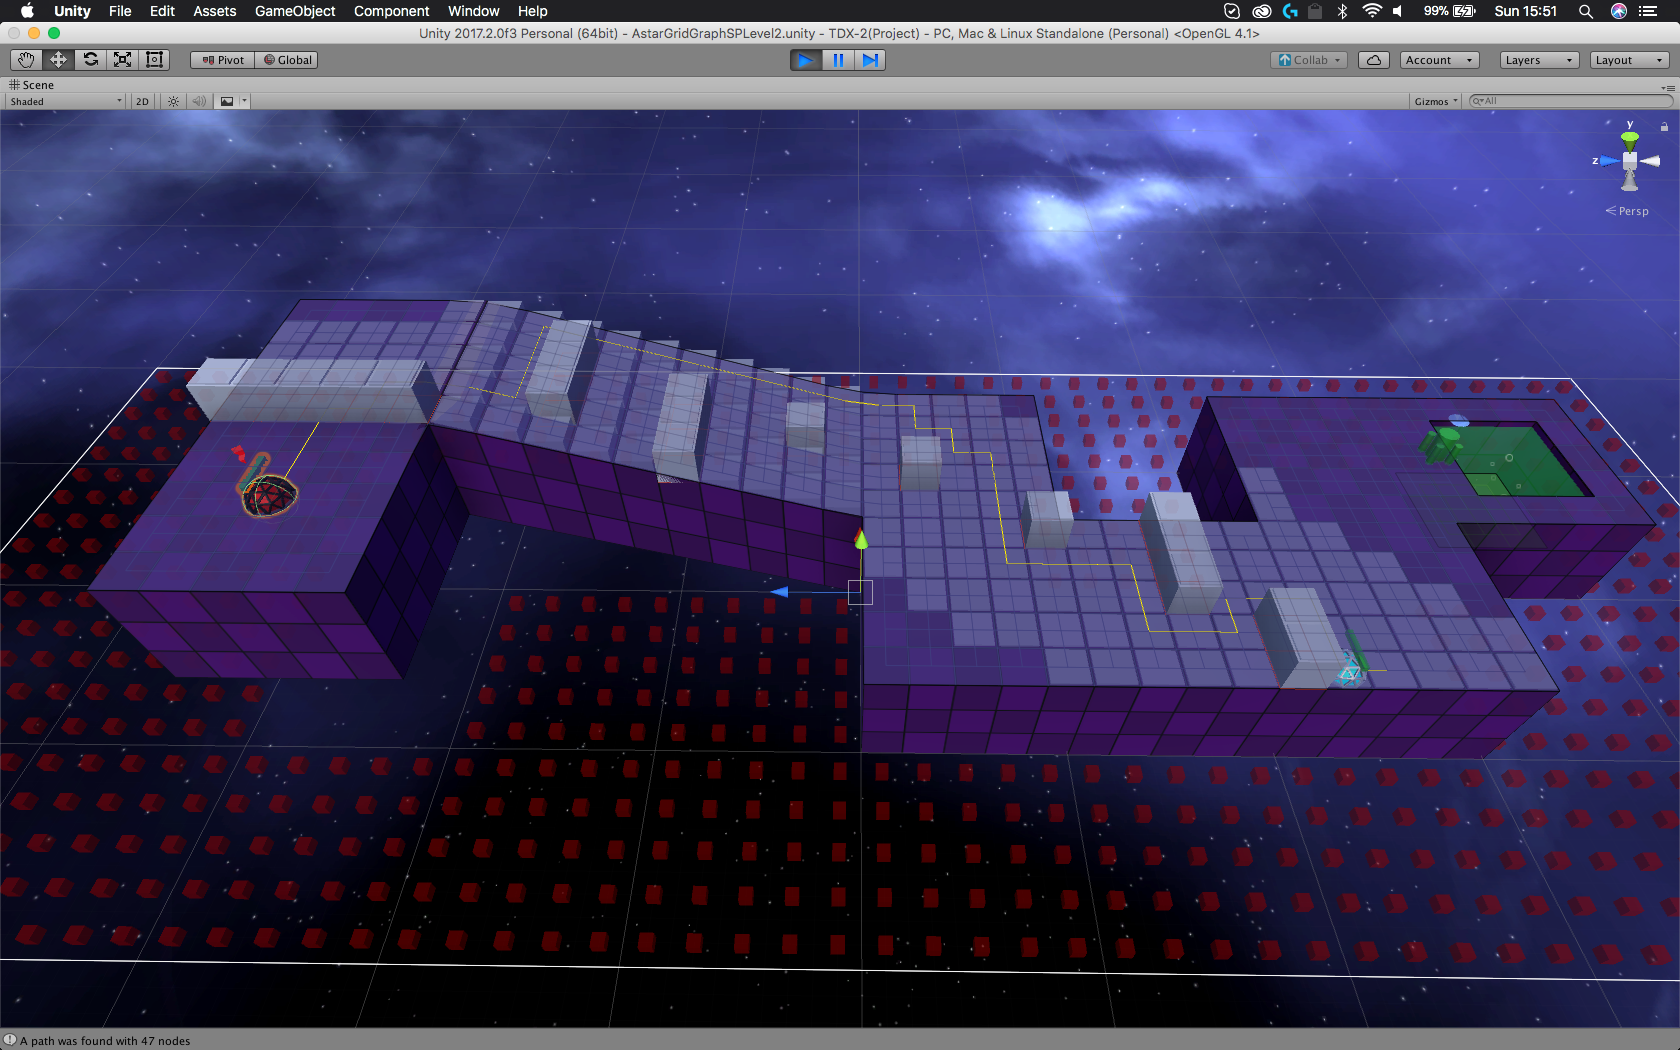This screenshot has width=1680, height=1050.
Task: Pause the game with Pause button
Action: click(838, 60)
